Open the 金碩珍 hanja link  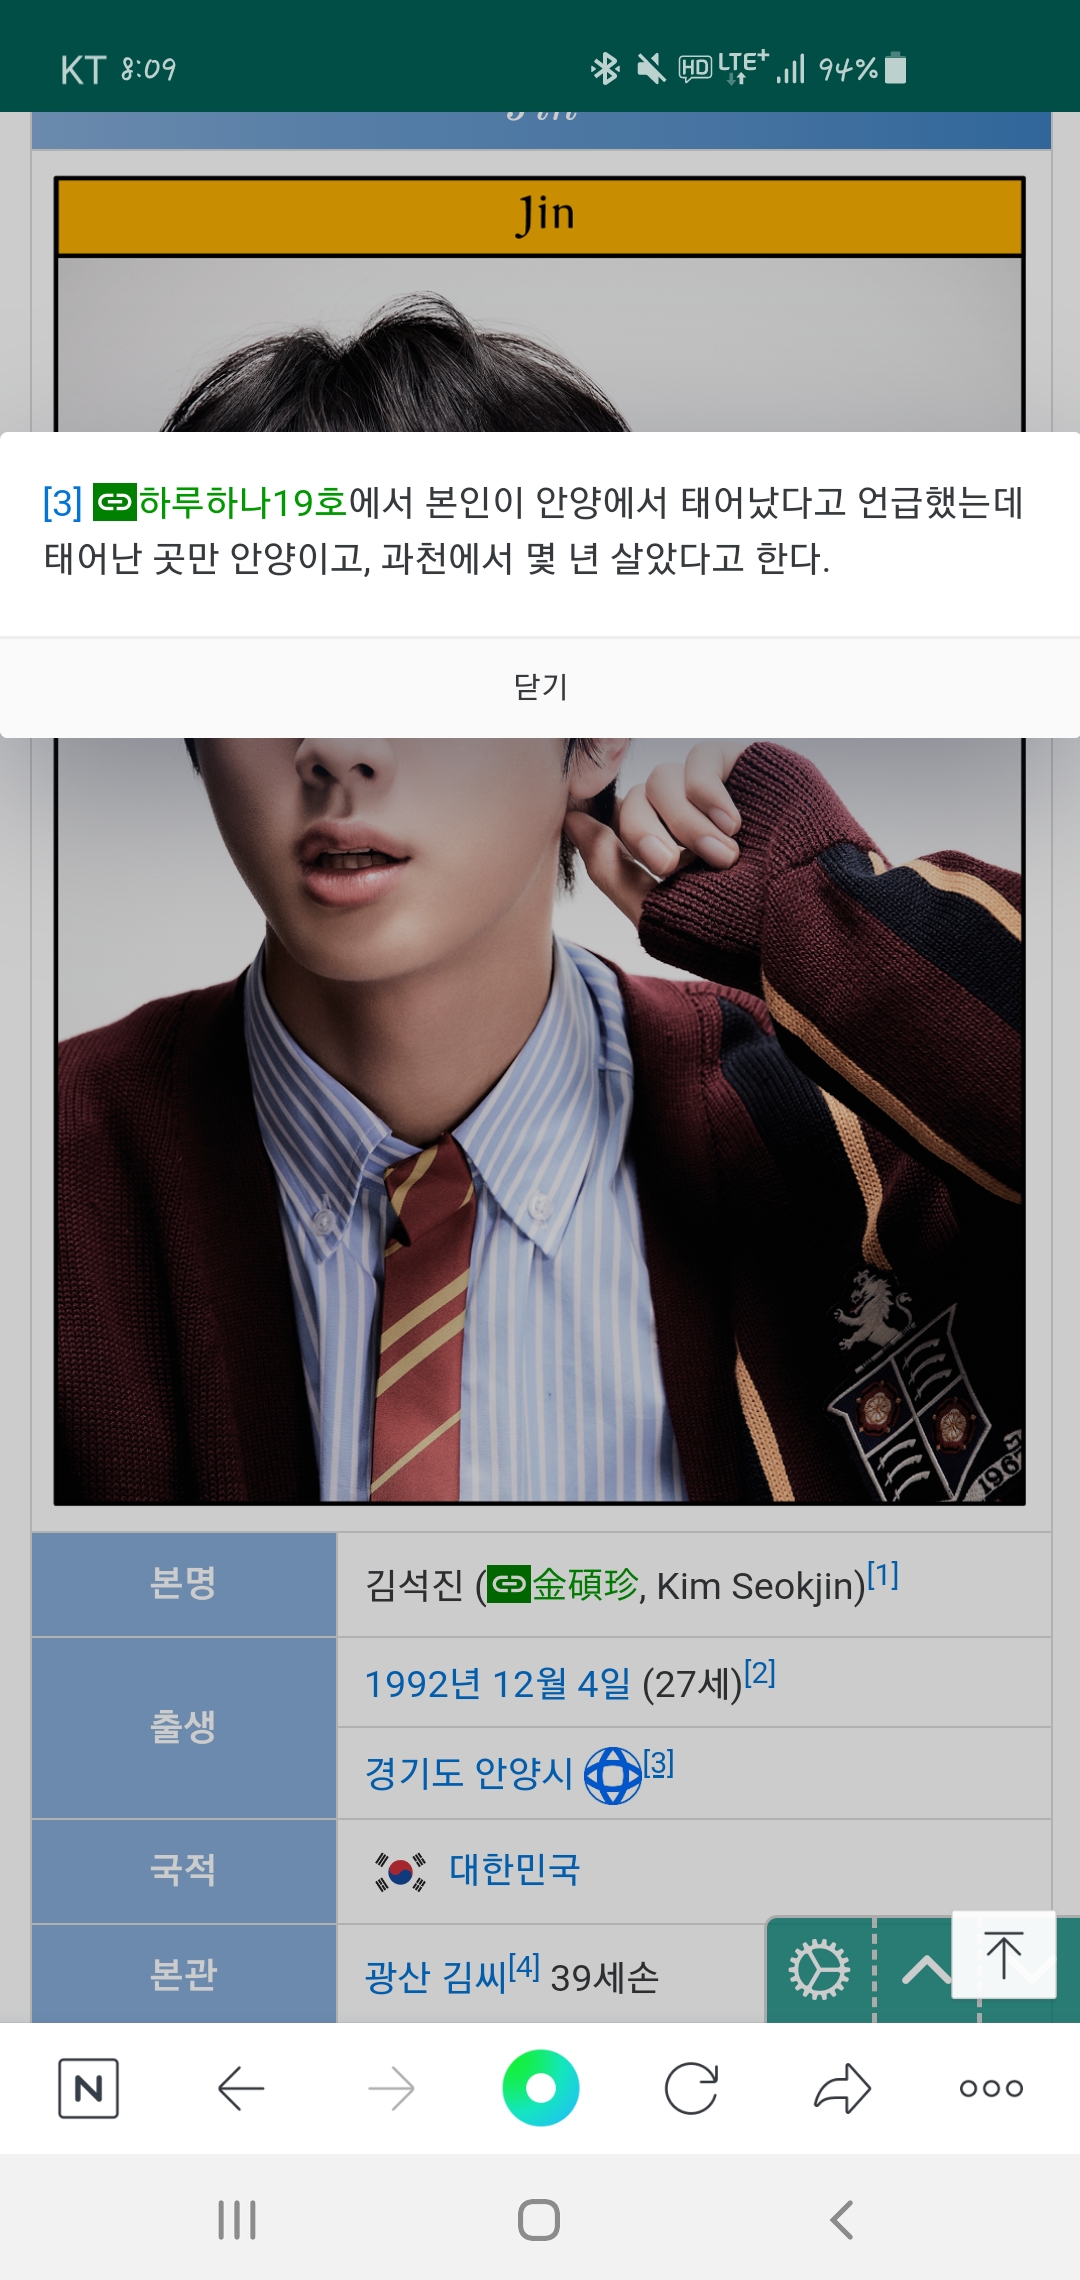(563, 1585)
